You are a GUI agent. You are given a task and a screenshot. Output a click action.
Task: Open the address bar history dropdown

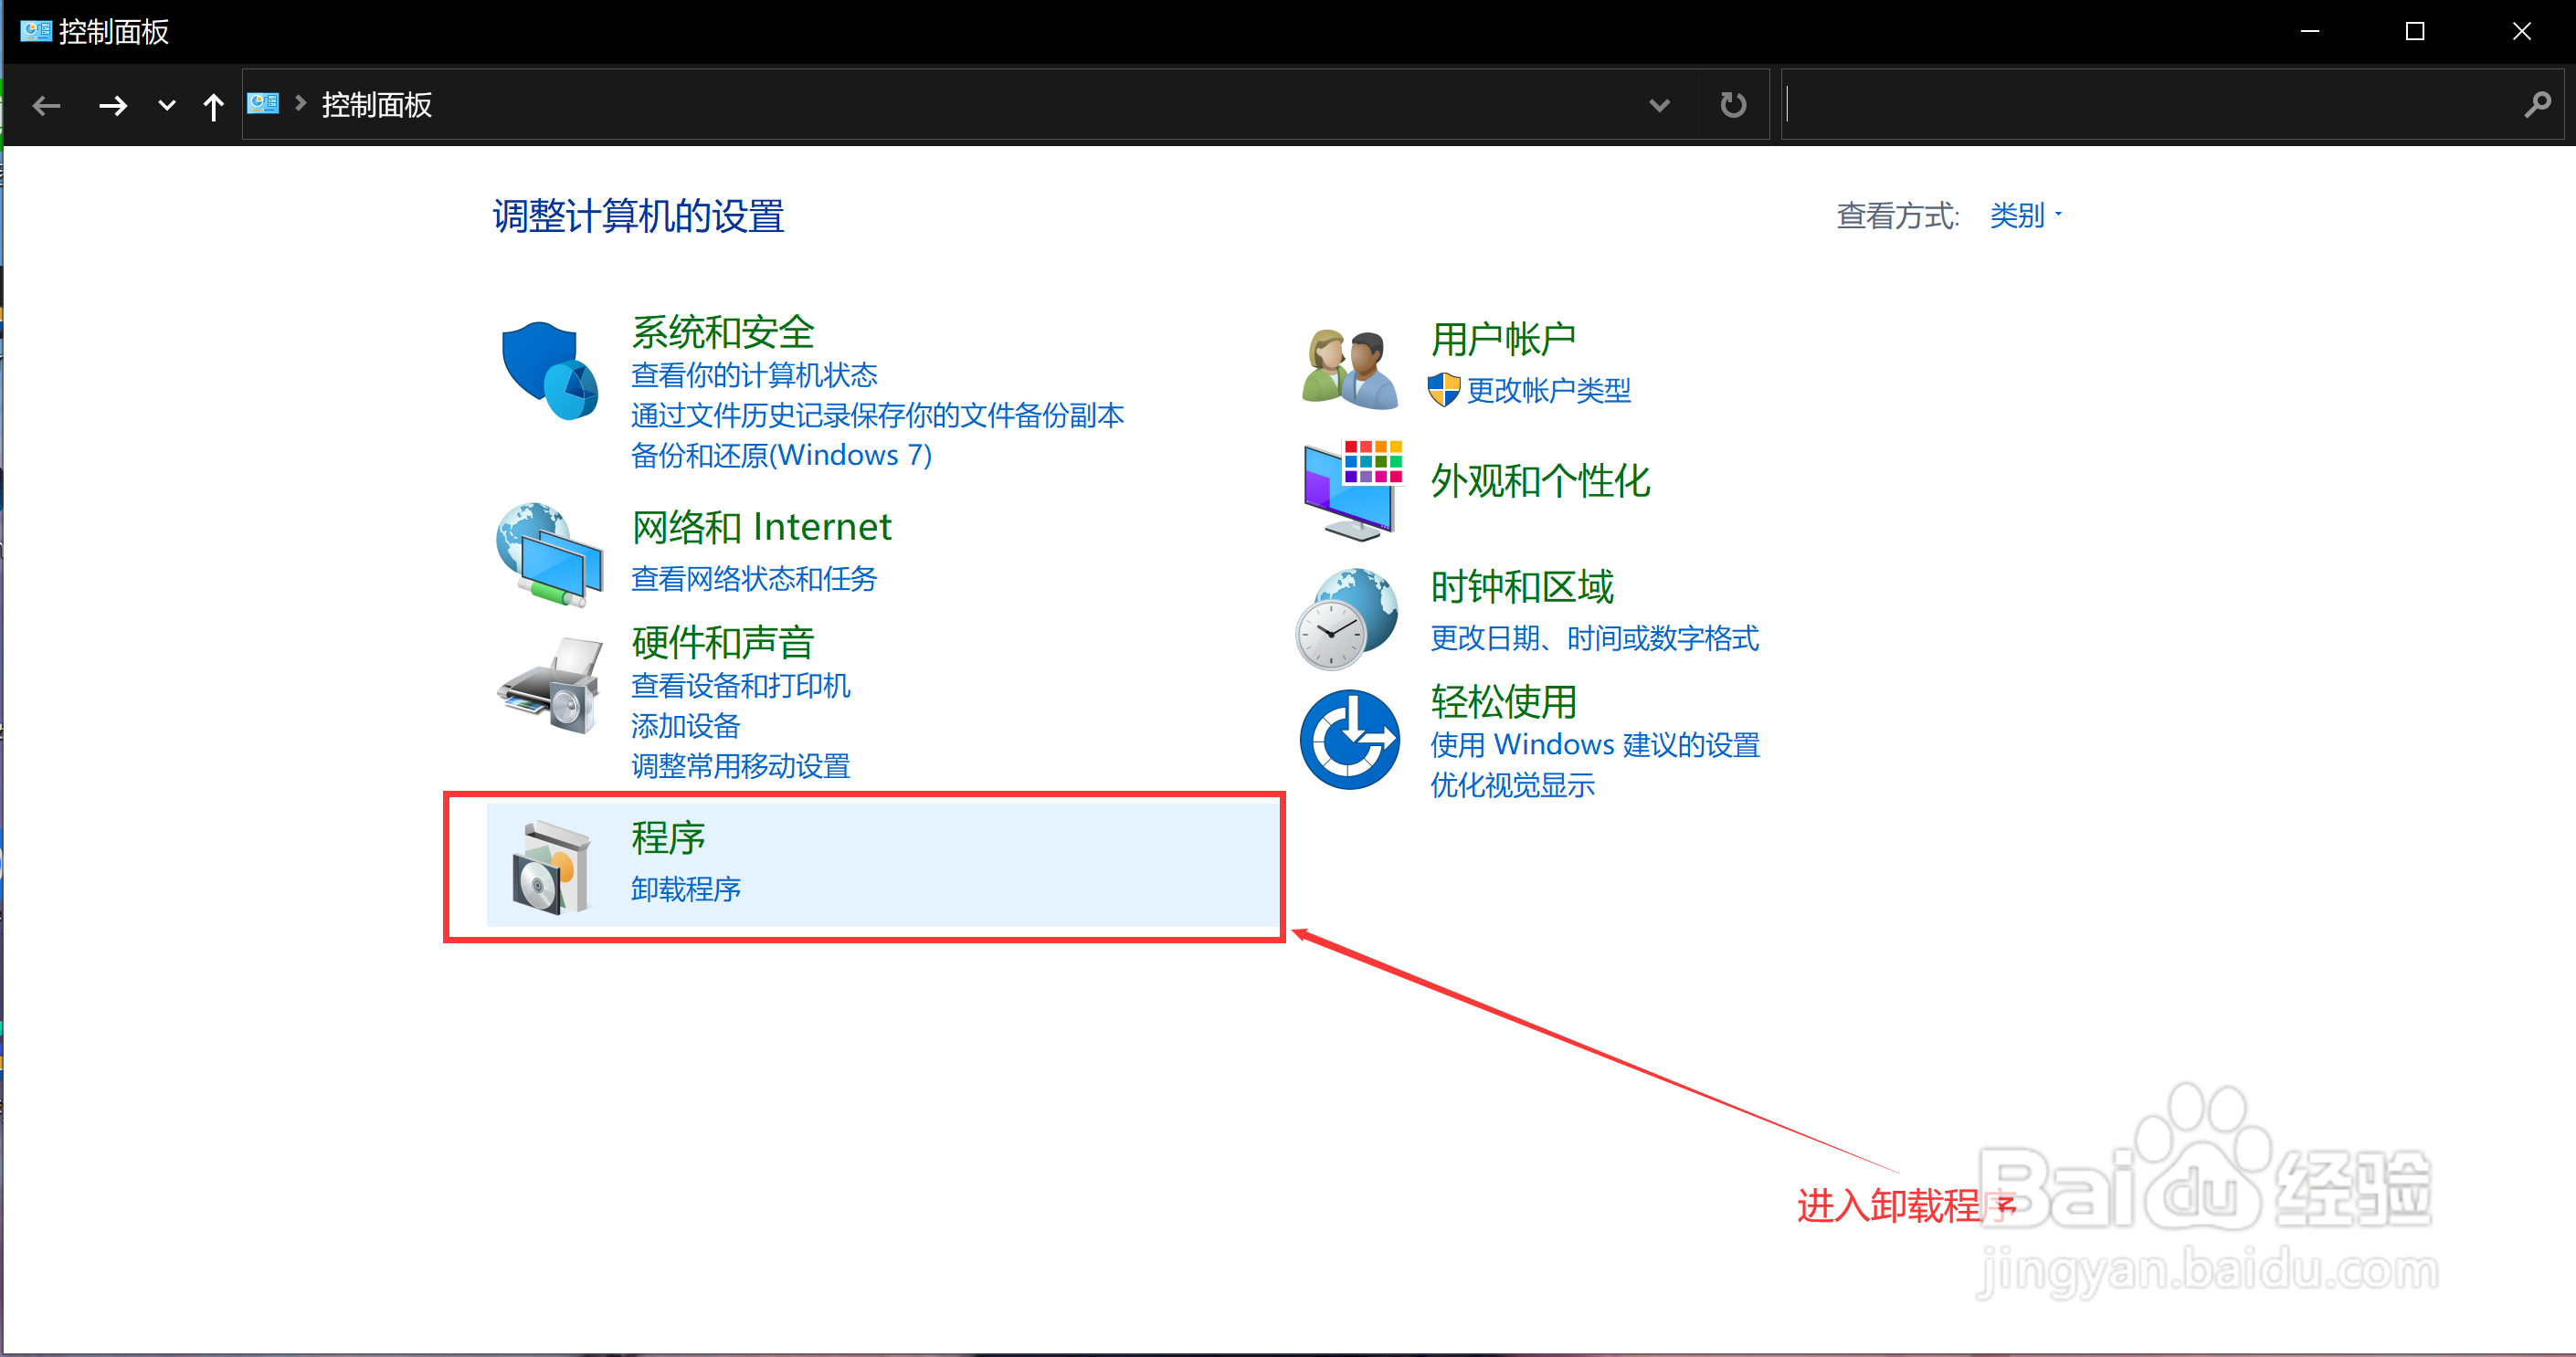[x=1659, y=104]
